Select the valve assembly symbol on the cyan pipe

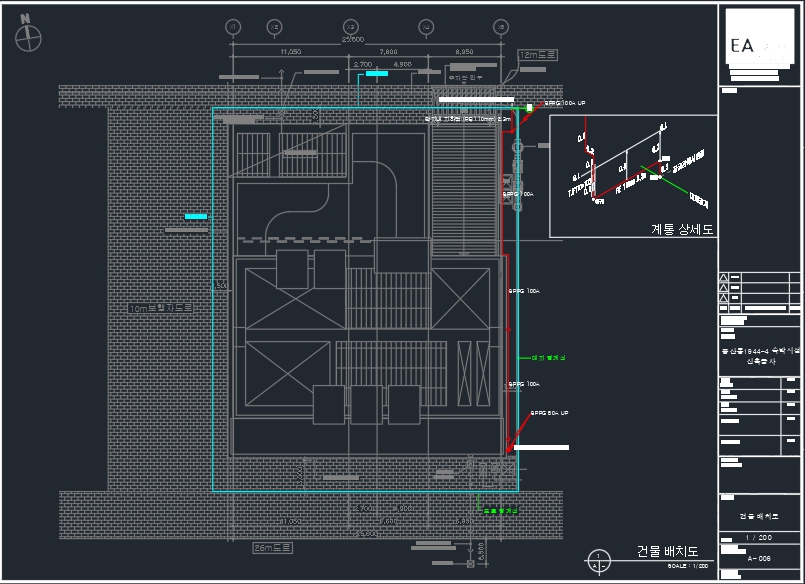point(517,177)
